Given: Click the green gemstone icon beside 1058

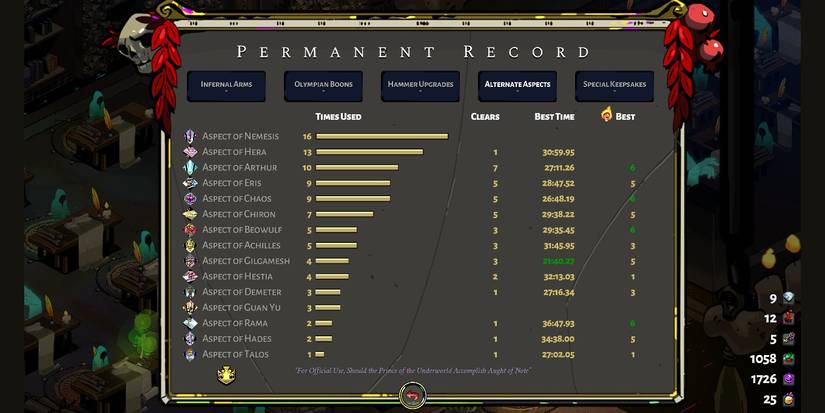Looking at the screenshot, I should [x=788, y=359].
